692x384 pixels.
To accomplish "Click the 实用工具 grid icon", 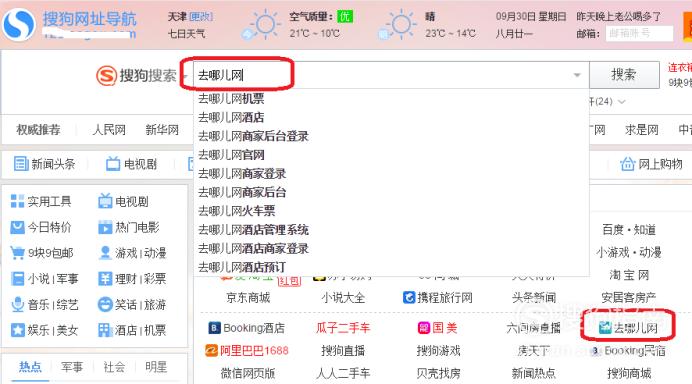I will 17,201.
